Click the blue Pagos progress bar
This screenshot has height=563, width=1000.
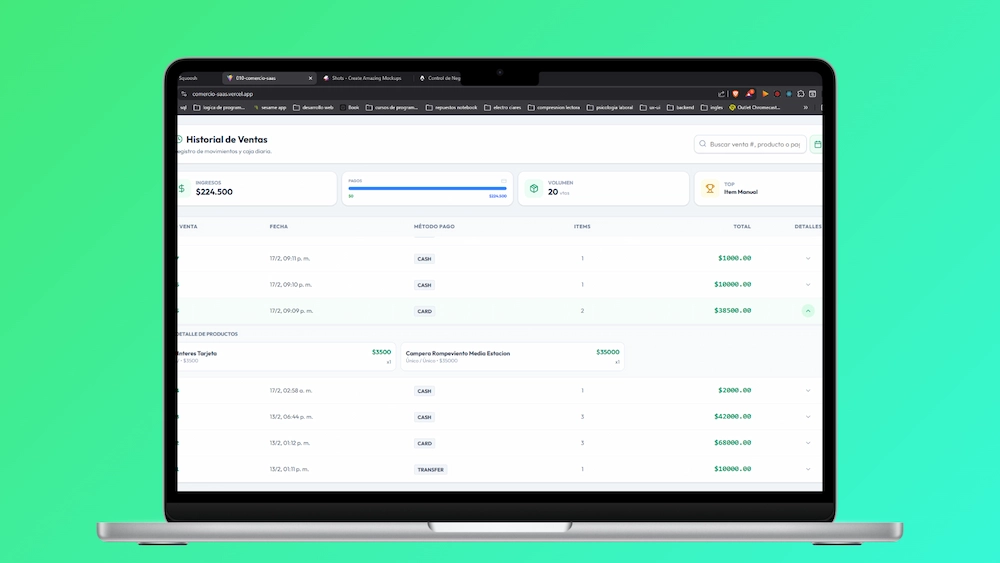click(x=427, y=188)
